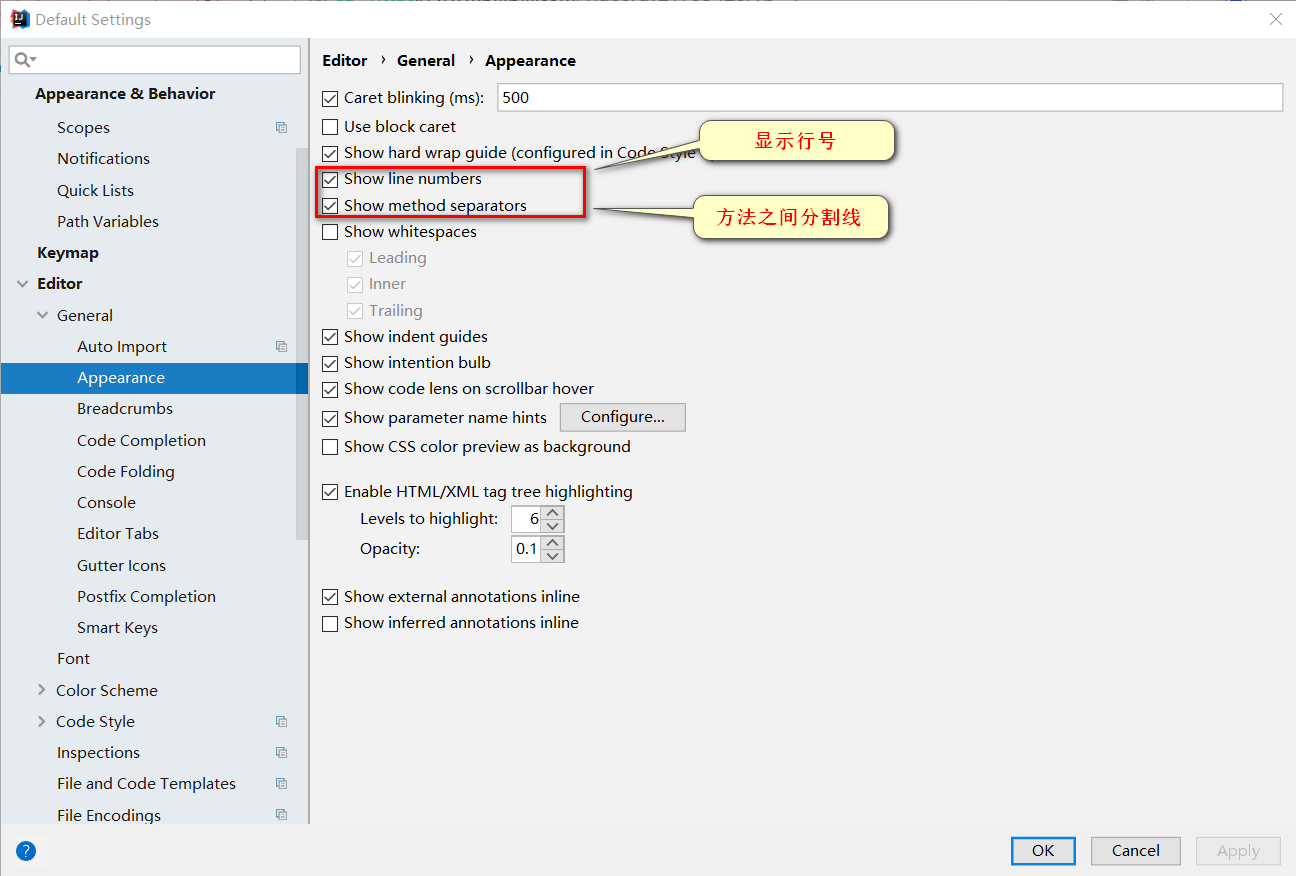This screenshot has height=876, width=1296.
Task: Click the icon beside File and Code Templates
Action: point(281,784)
